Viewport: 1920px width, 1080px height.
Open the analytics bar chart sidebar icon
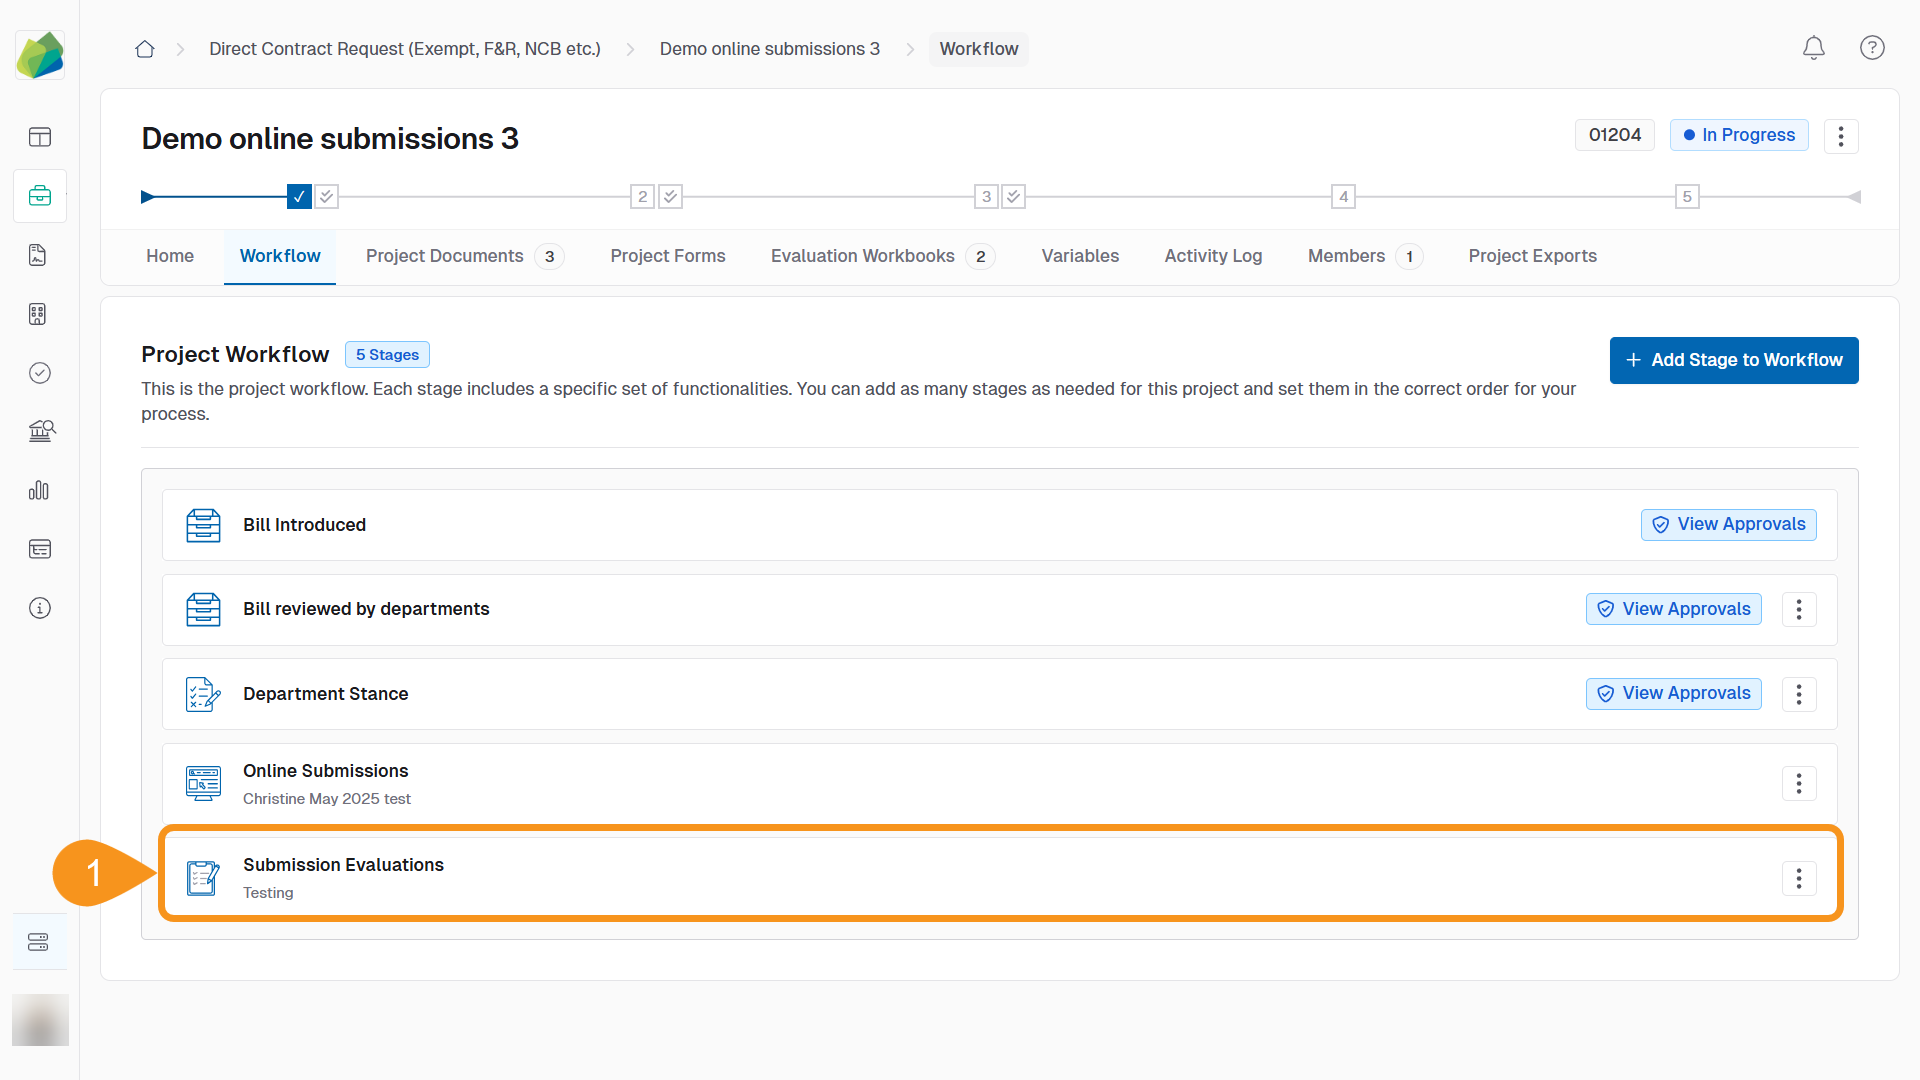pyautogui.click(x=40, y=490)
